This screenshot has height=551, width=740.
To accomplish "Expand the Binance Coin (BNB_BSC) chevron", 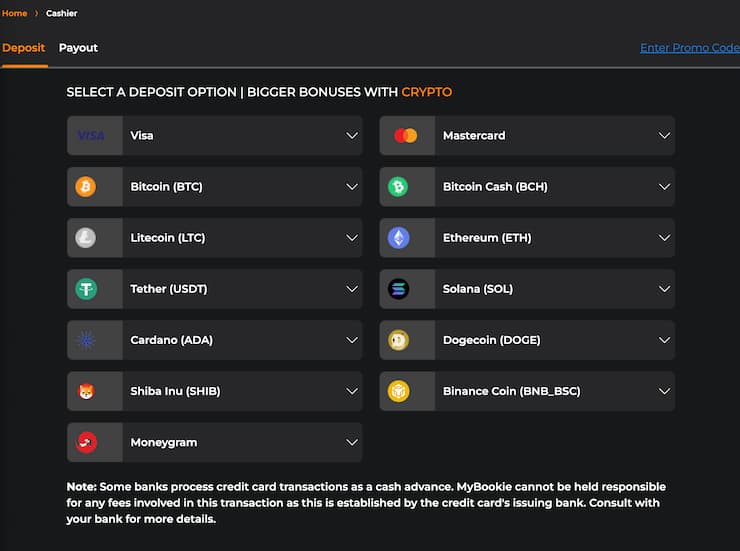I will point(664,391).
